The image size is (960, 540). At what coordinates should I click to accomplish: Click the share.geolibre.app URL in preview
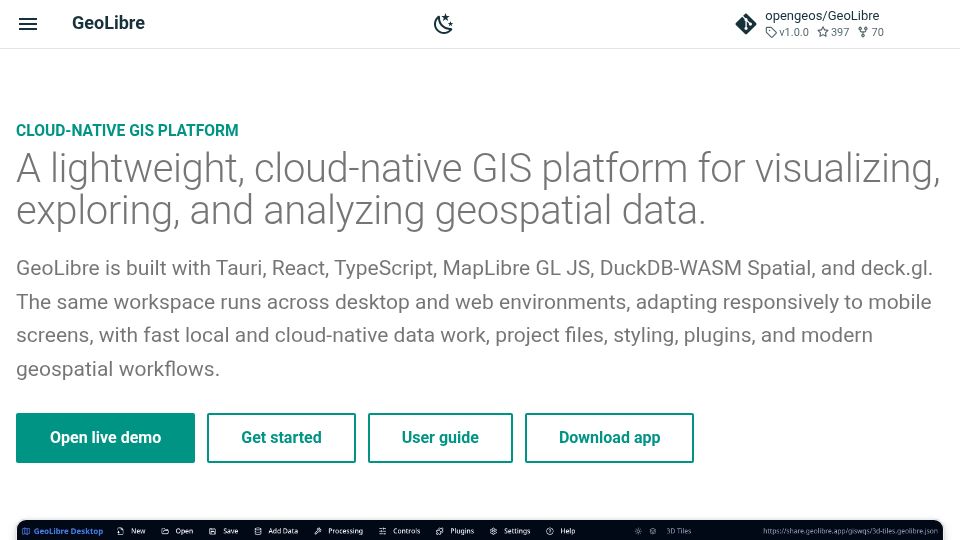click(x=850, y=531)
